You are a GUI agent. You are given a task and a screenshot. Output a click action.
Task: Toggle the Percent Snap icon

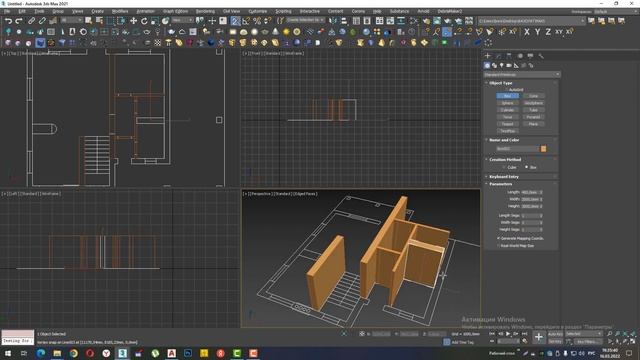click(257, 20)
